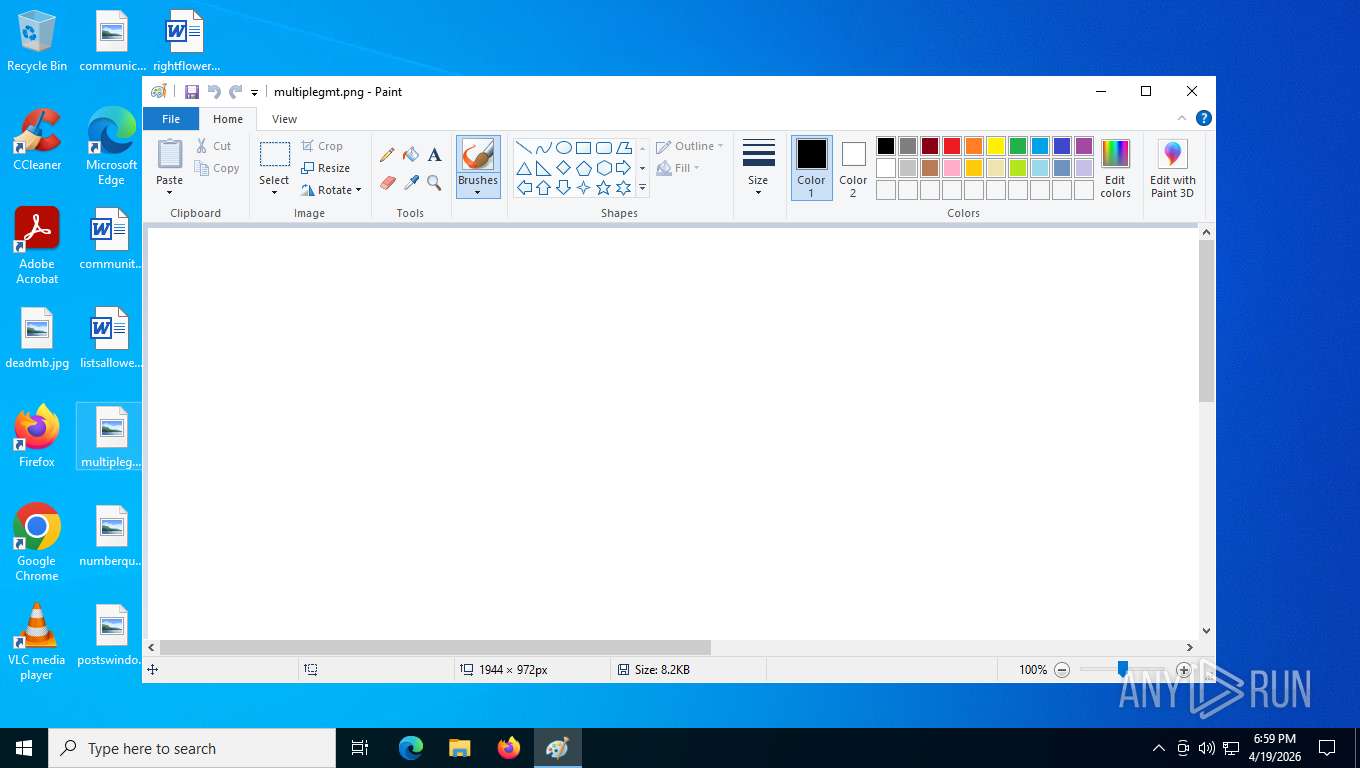The width and height of the screenshot is (1360, 768).
Task: Select the Fill with color bucket tool
Action: click(411, 155)
